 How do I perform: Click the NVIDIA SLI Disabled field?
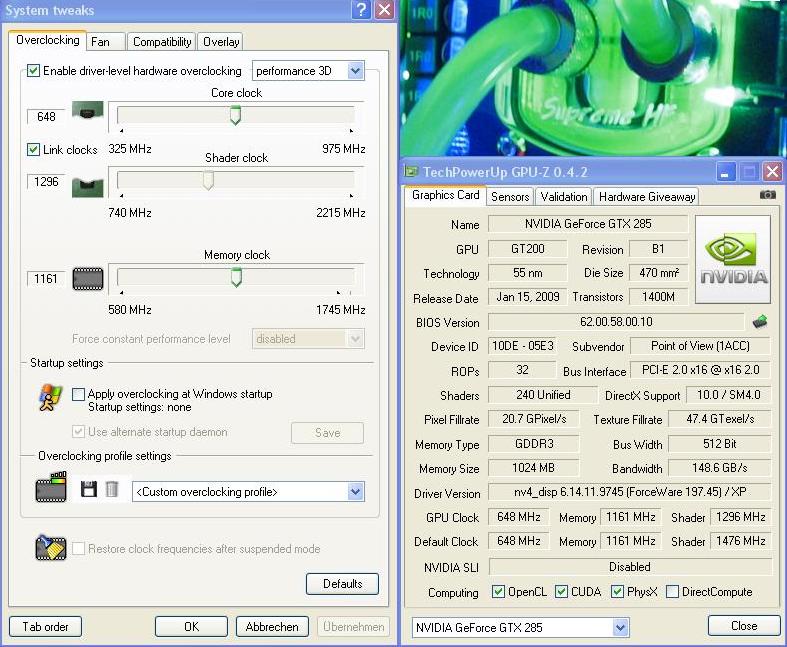tap(629, 567)
